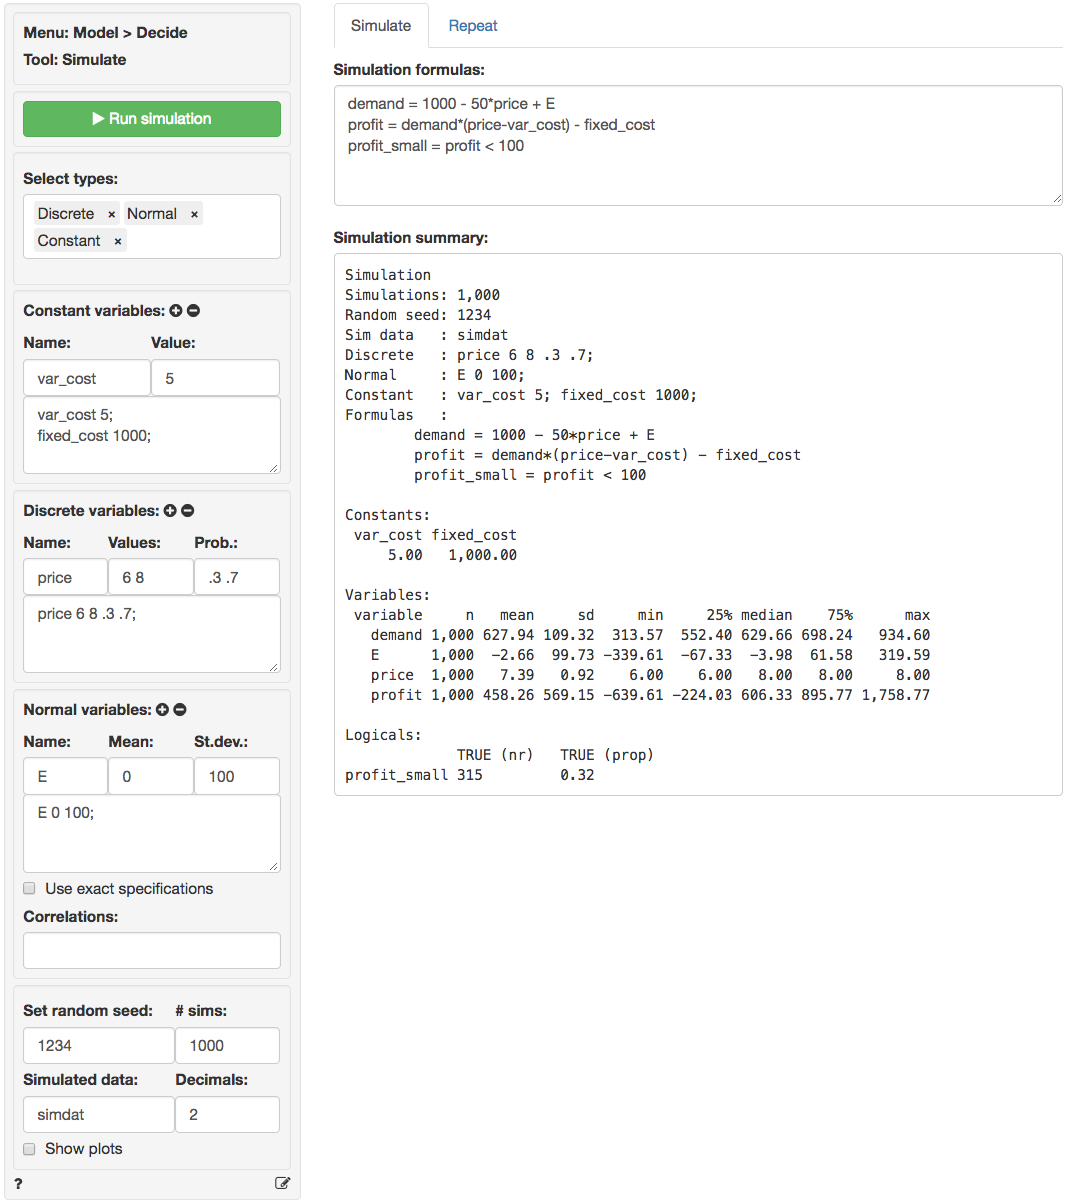Add a normal variable with plus icon

pyautogui.click(x=162, y=710)
